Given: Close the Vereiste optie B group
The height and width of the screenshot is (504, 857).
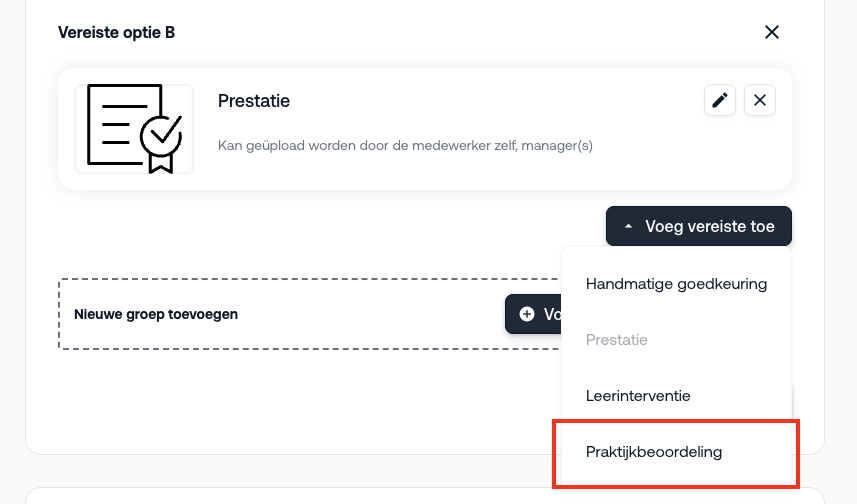Looking at the screenshot, I should [x=771, y=32].
